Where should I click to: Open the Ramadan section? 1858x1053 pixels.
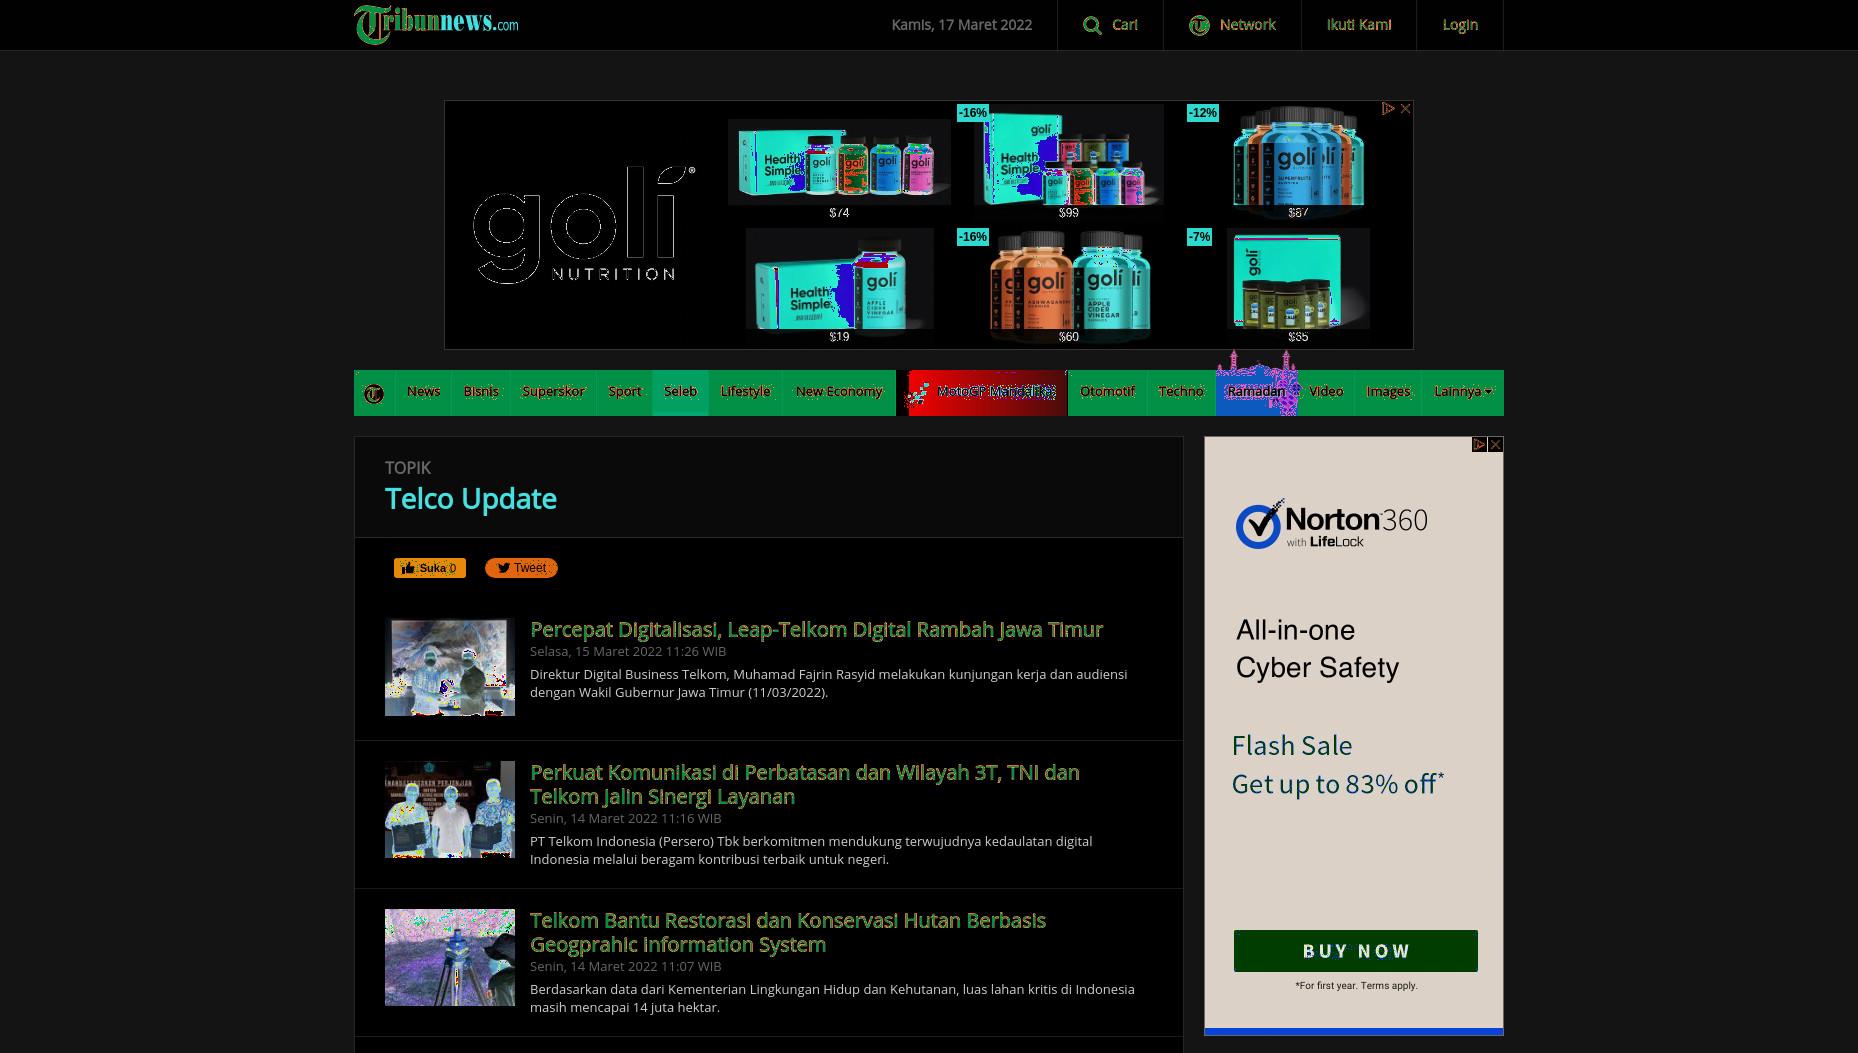pos(1256,392)
